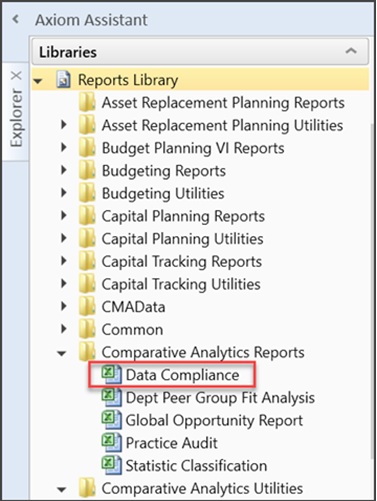The width and height of the screenshot is (377, 501).
Task: Select Capital Tracking Utilities label
Action: 181,284
